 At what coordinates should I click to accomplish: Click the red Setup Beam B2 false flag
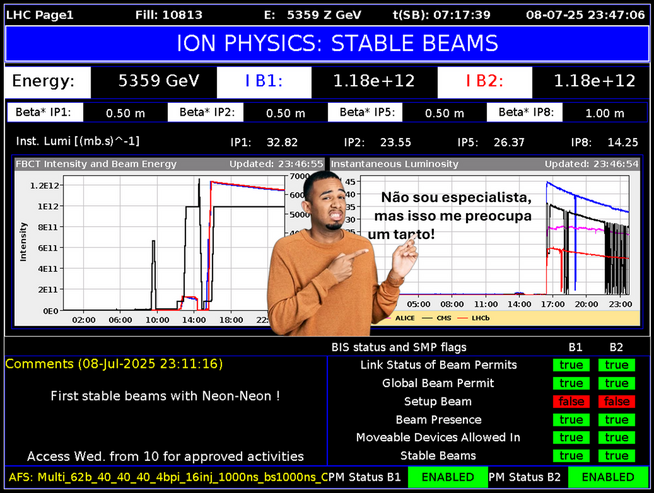[x=616, y=401]
